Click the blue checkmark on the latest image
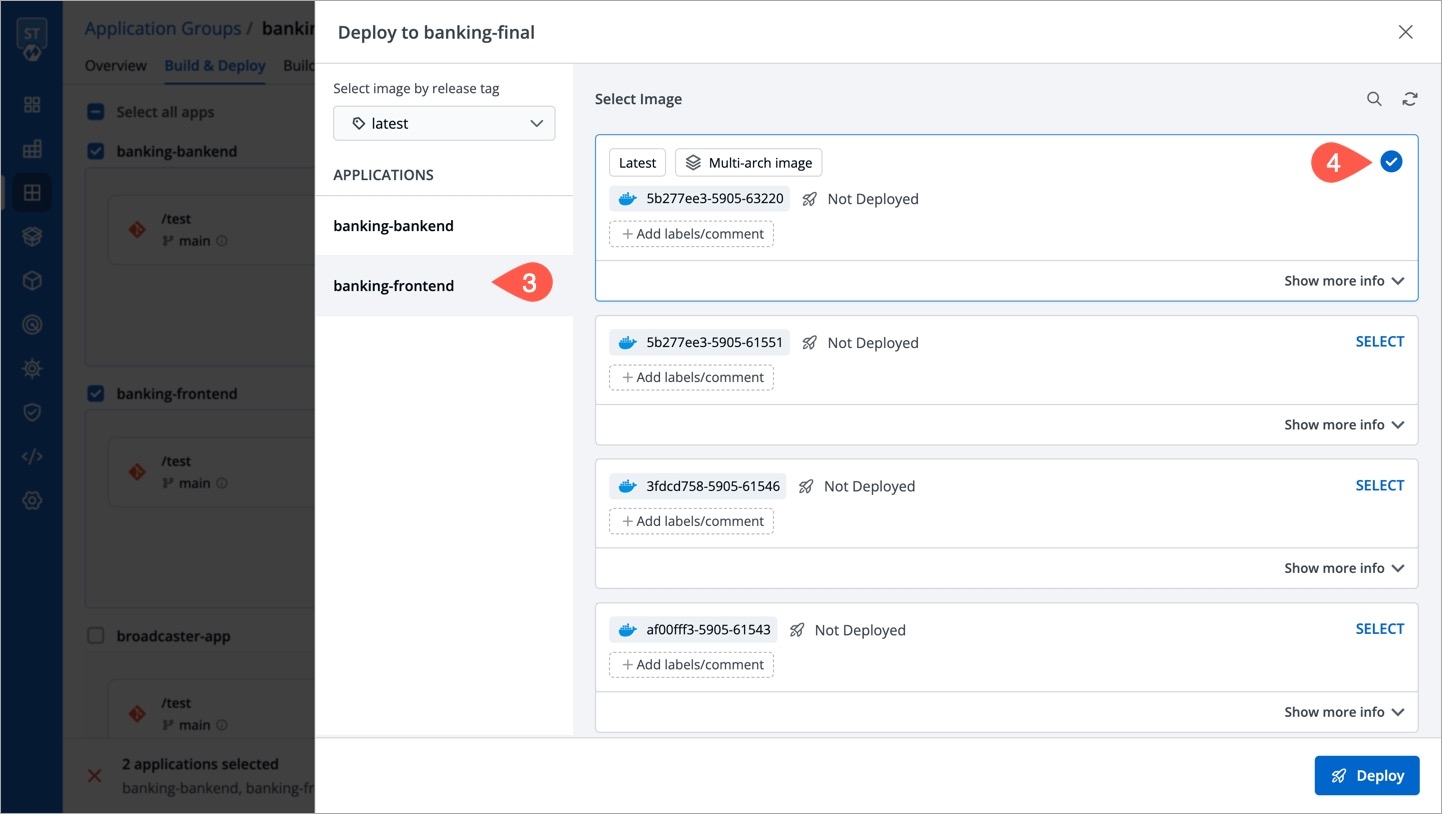Screen dimensions: 1442x814 [1391, 162]
